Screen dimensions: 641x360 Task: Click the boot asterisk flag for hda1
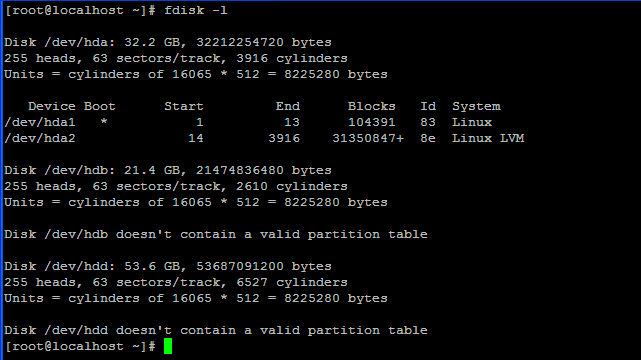tap(104, 122)
